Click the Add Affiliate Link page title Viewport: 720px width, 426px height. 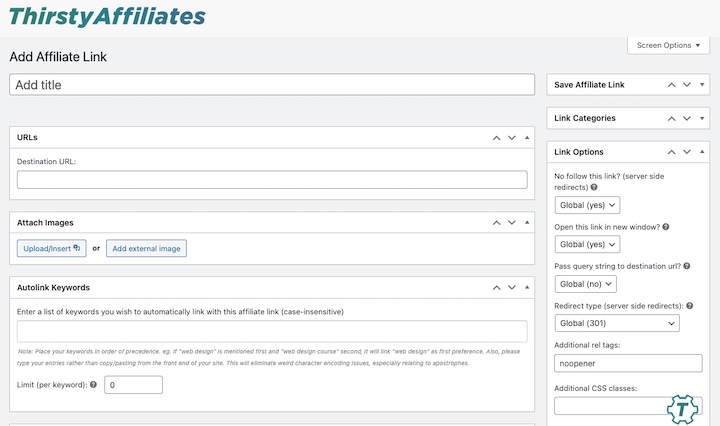tap(58, 57)
